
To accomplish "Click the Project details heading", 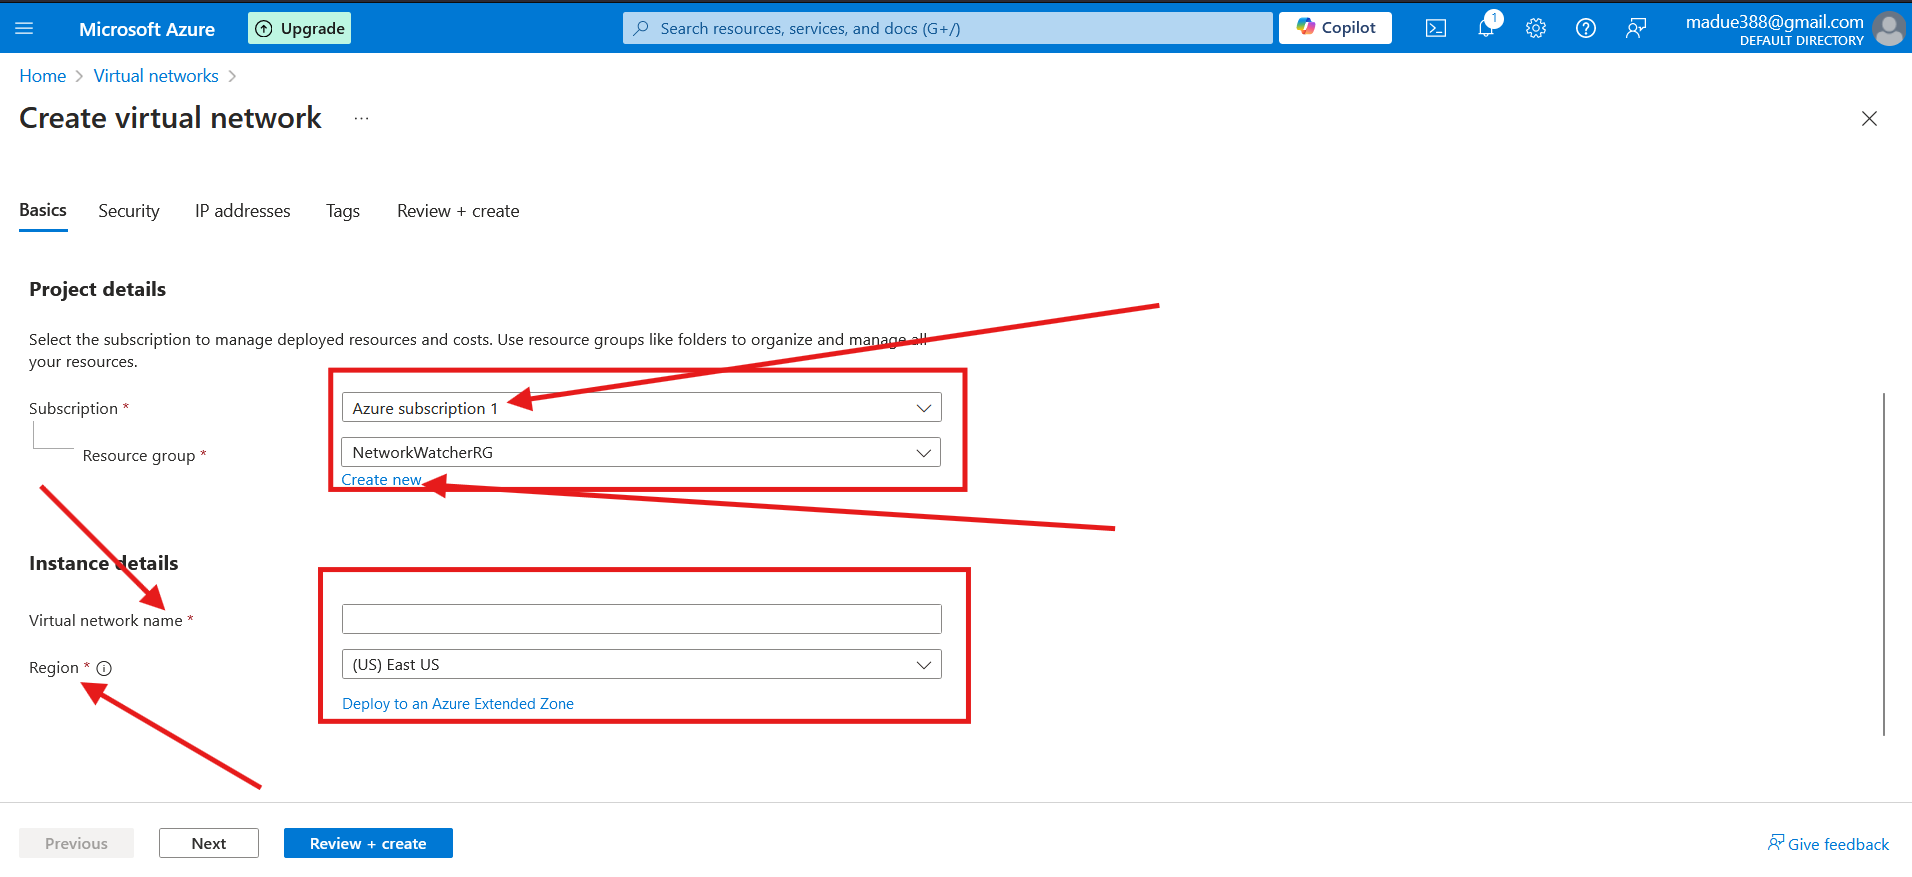I will coord(98,289).
